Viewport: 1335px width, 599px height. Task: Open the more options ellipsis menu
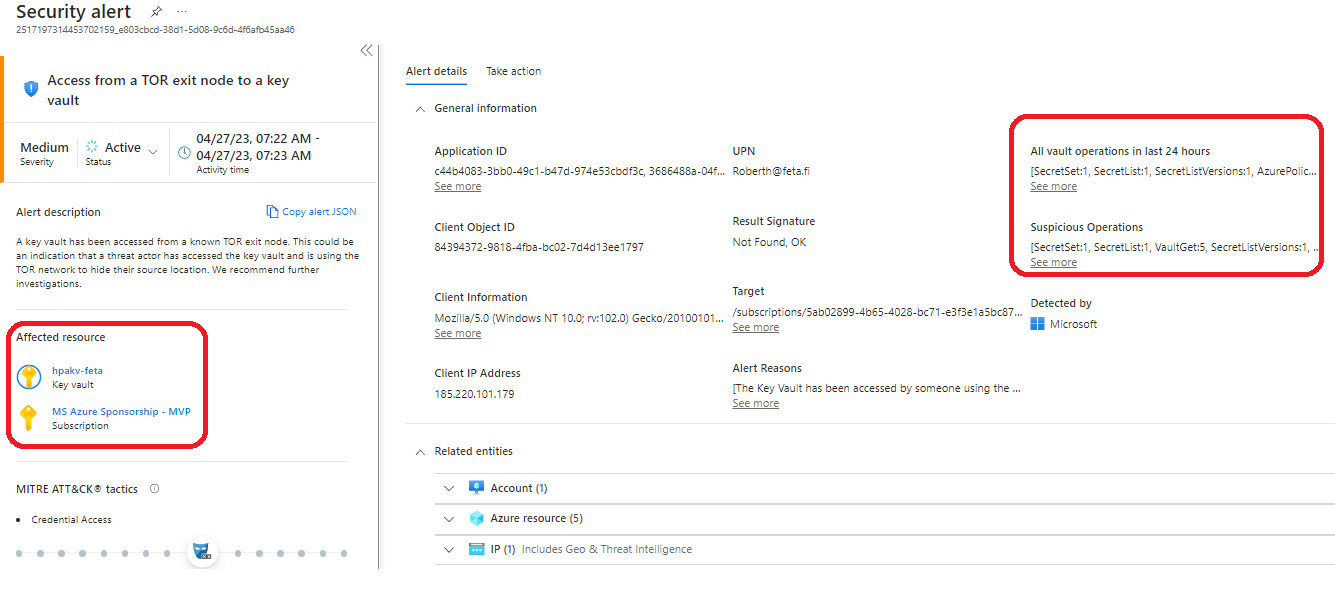point(182,12)
